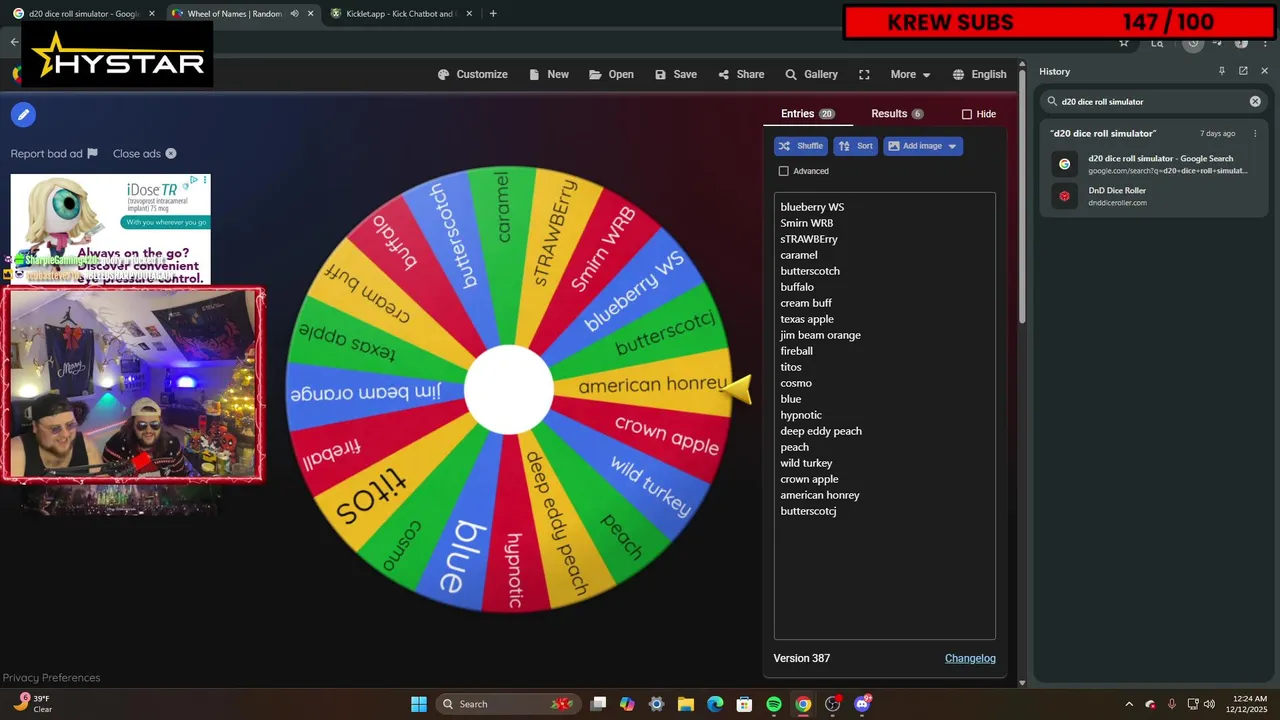Open the wheel Gallery
The height and width of the screenshot is (720, 1280).
(812, 74)
